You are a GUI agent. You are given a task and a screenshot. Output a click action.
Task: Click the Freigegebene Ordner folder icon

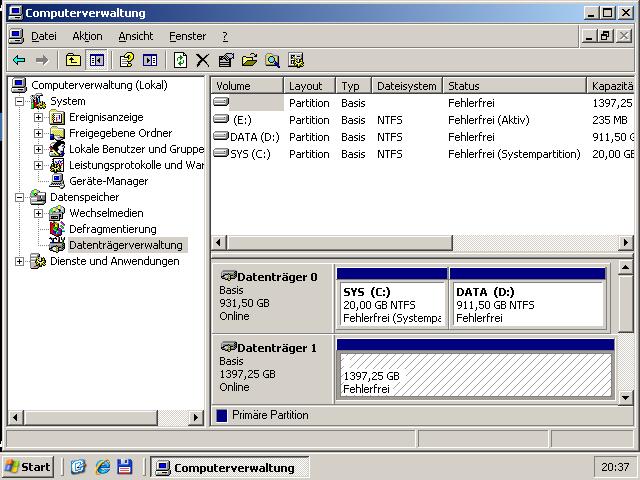(57, 133)
